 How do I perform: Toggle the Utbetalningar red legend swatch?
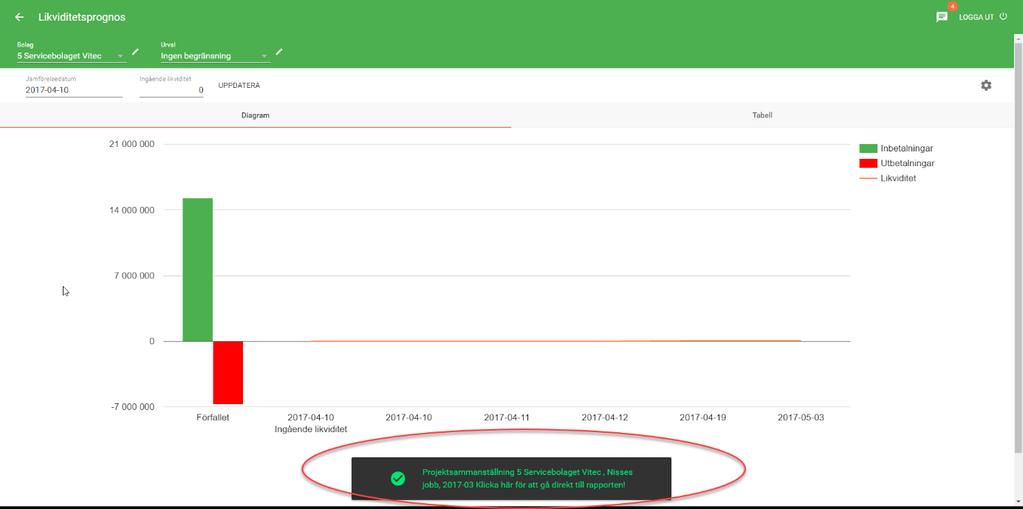pos(868,163)
